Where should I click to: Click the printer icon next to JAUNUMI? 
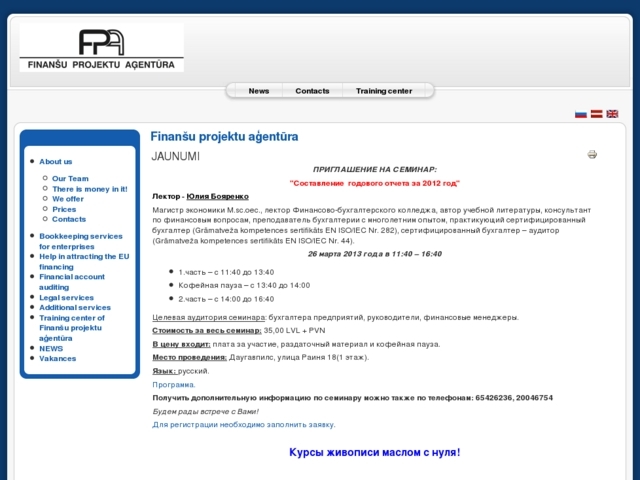pos(592,154)
